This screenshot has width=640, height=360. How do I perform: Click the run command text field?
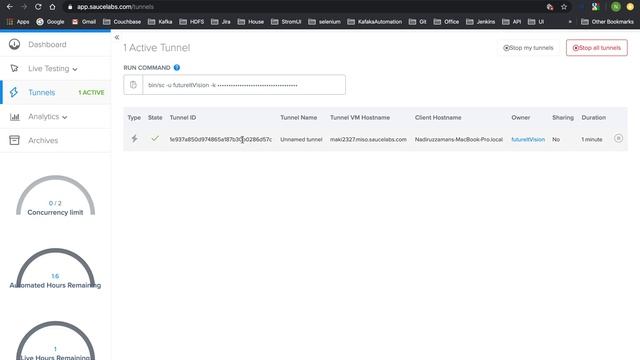(x=244, y=85)
